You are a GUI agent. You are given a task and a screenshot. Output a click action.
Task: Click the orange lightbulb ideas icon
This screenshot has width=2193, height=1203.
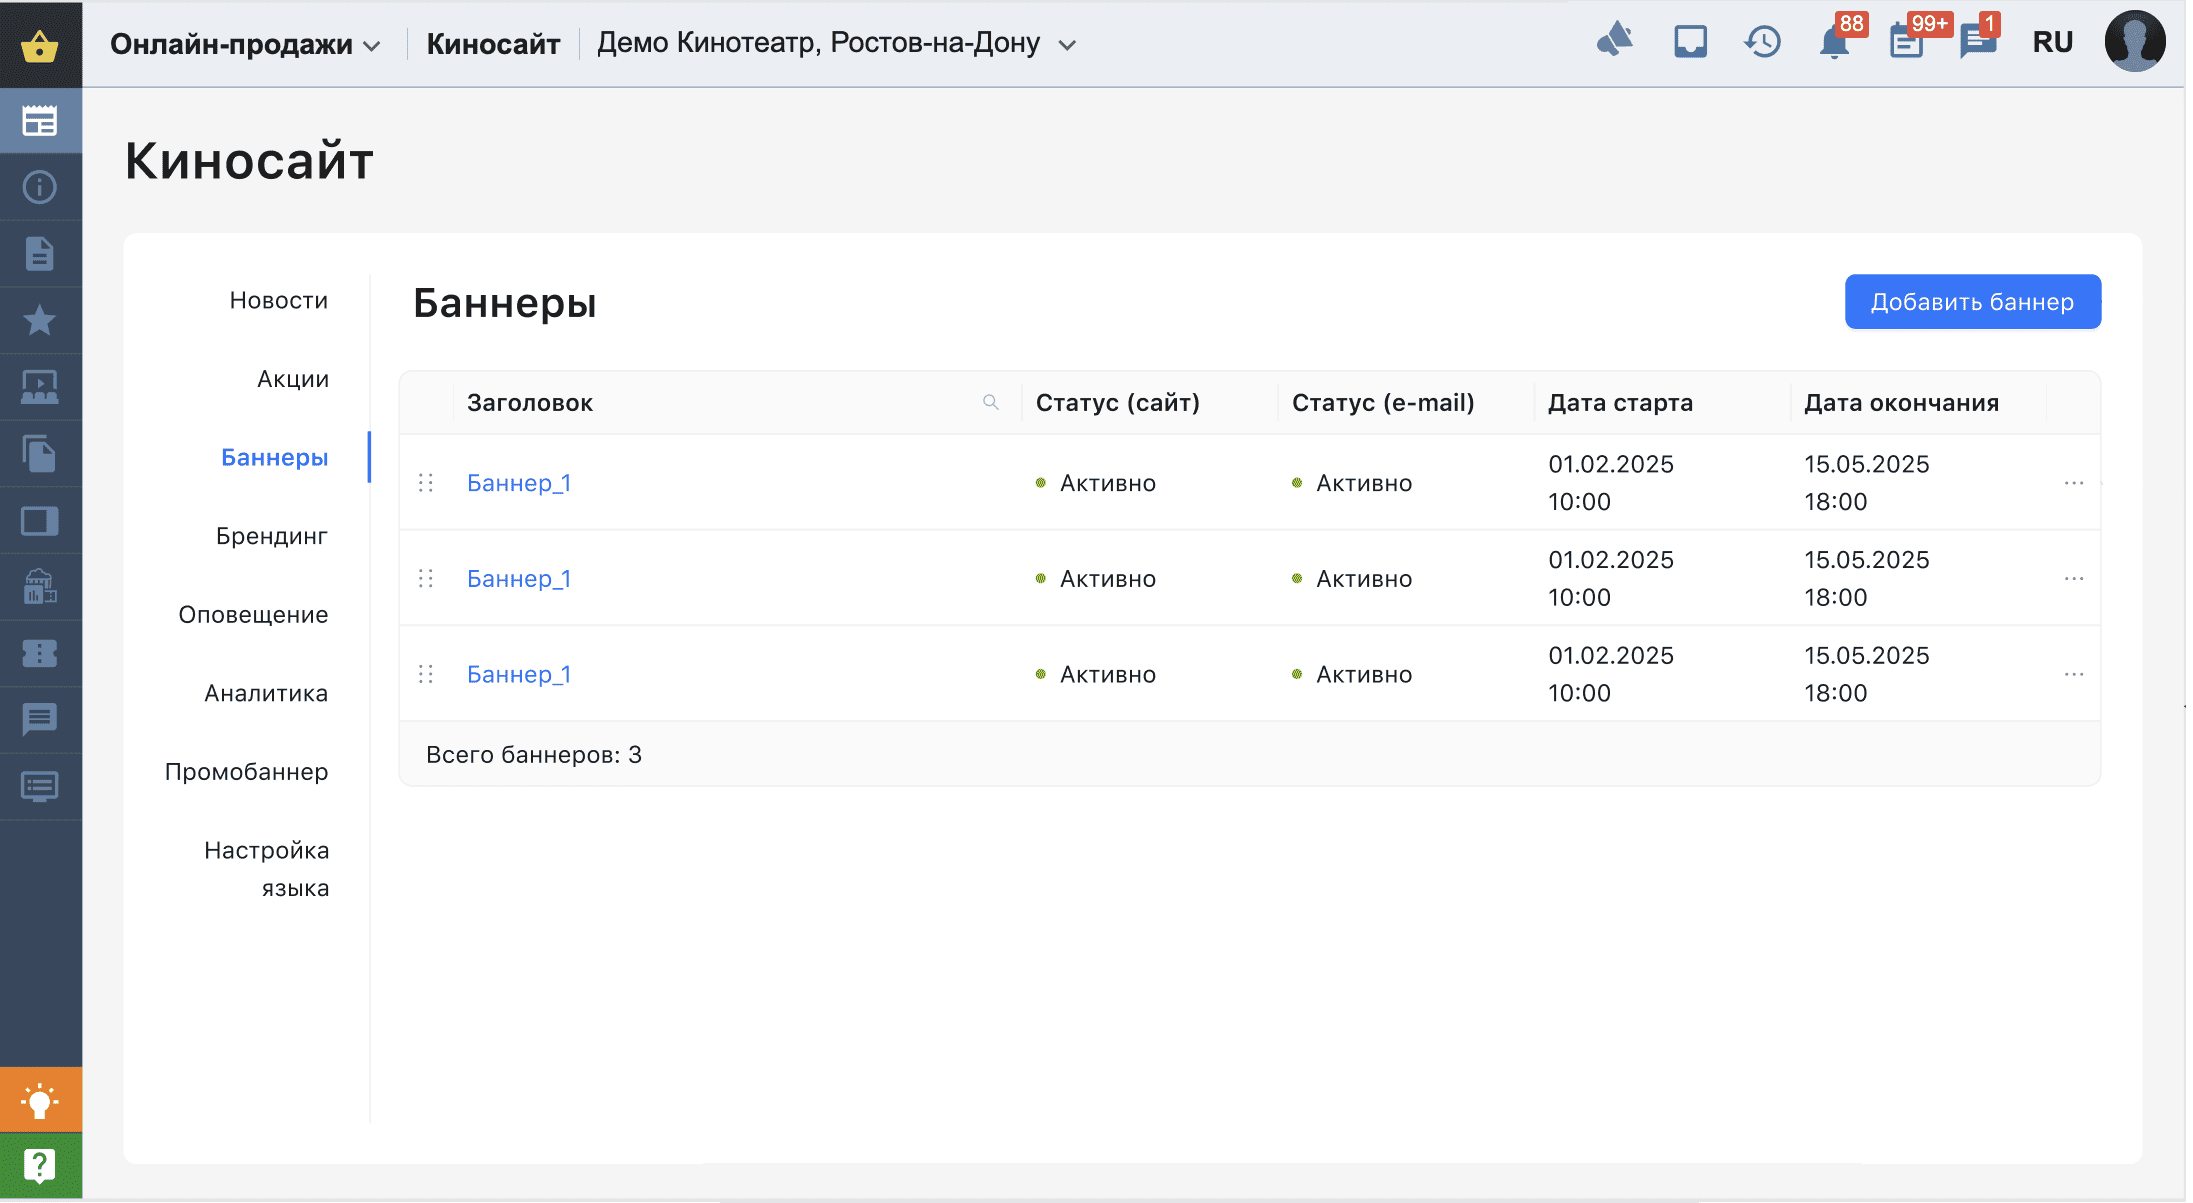(x=40, y=1101)
